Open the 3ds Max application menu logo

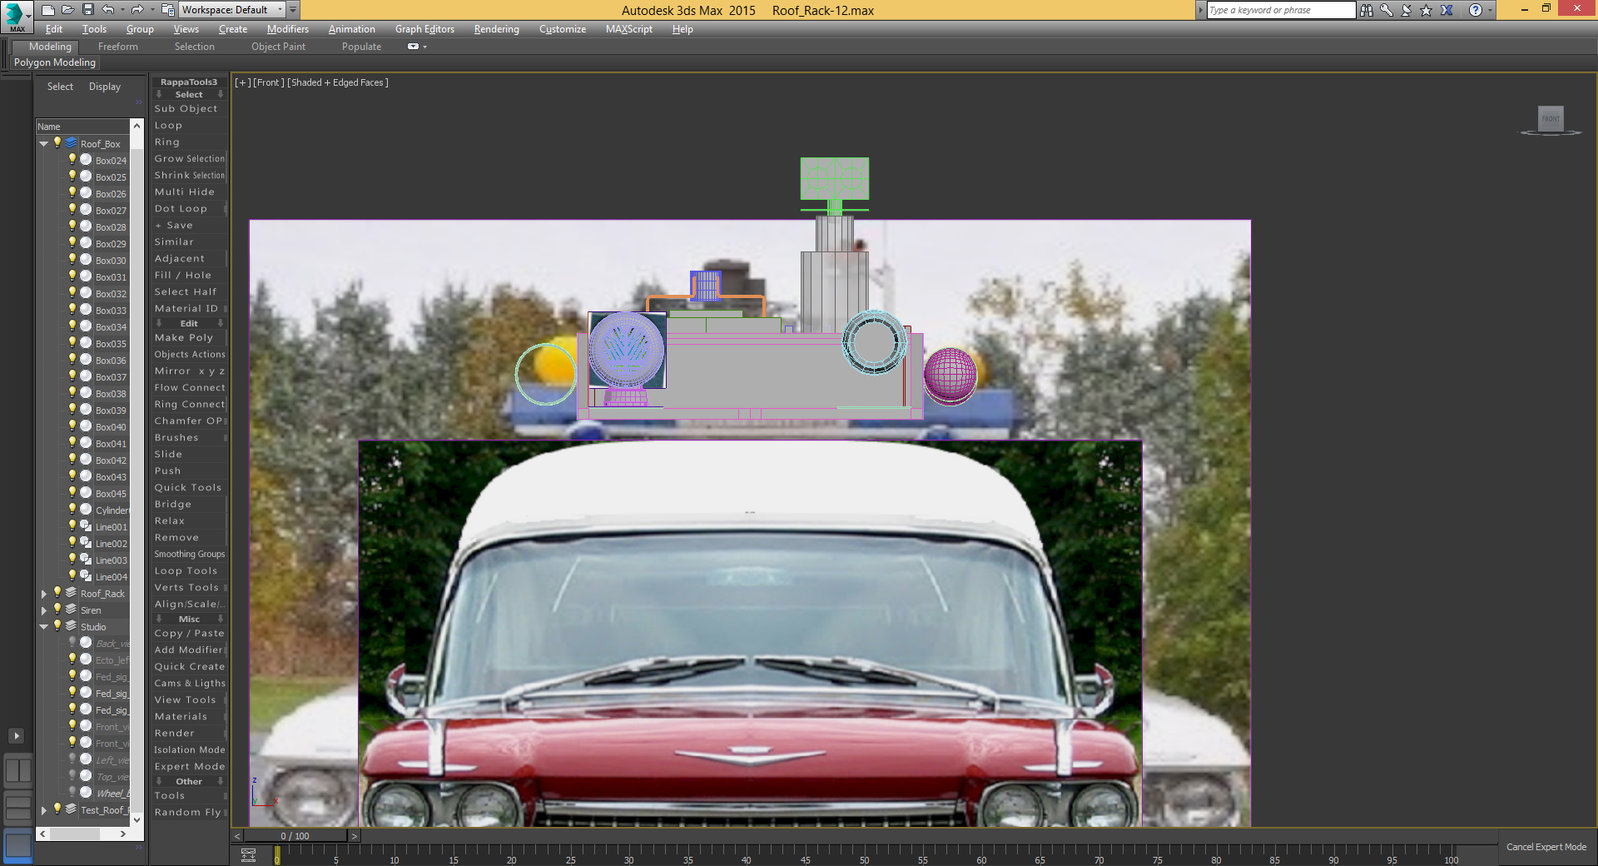tap(16, 15)
